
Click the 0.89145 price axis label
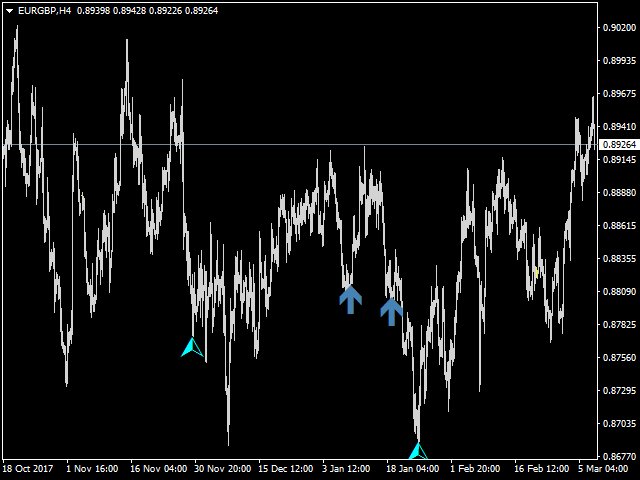[619, 160]
